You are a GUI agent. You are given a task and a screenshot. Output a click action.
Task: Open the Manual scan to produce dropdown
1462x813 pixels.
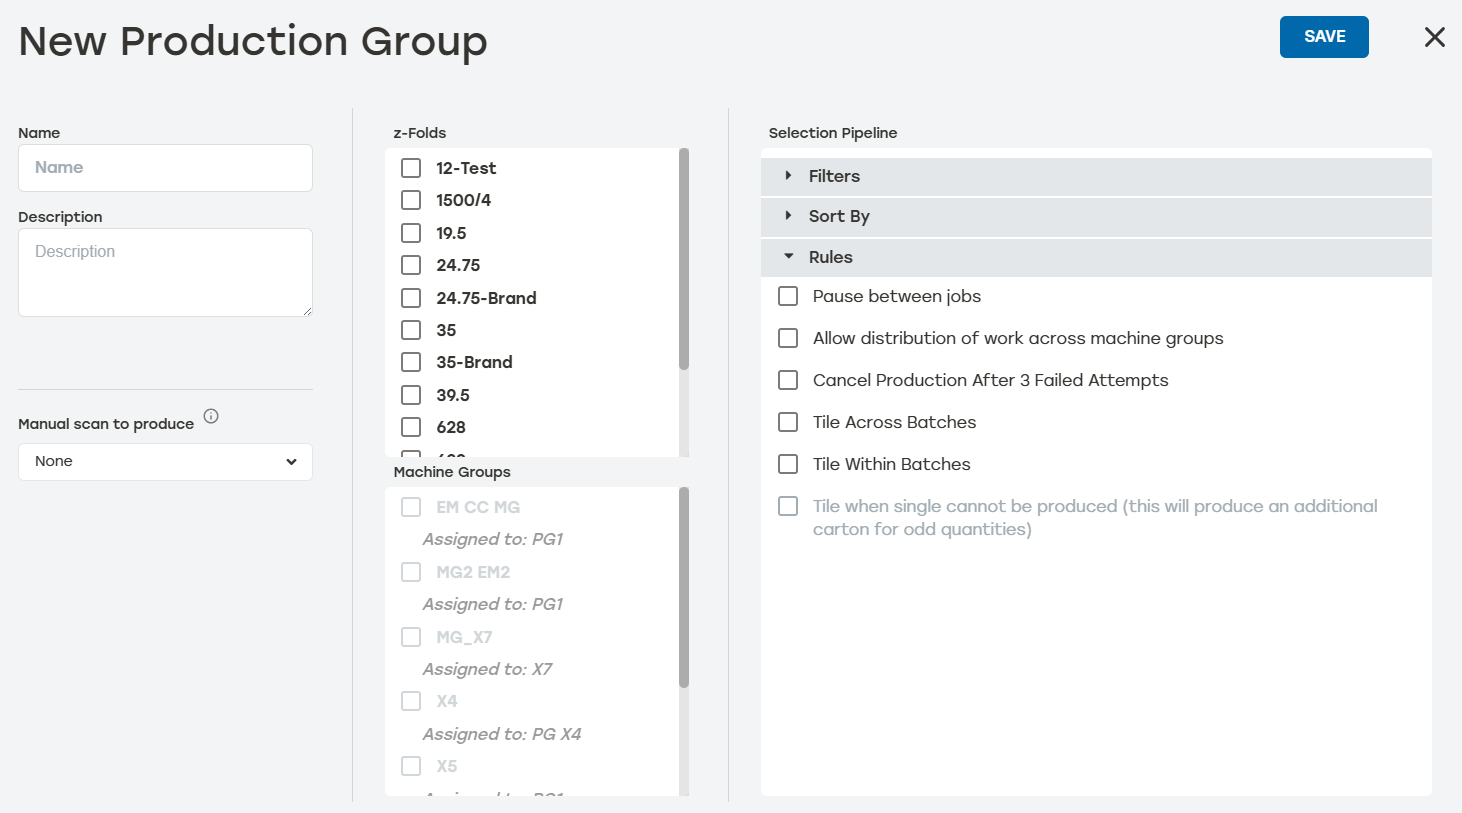(165, 461)
